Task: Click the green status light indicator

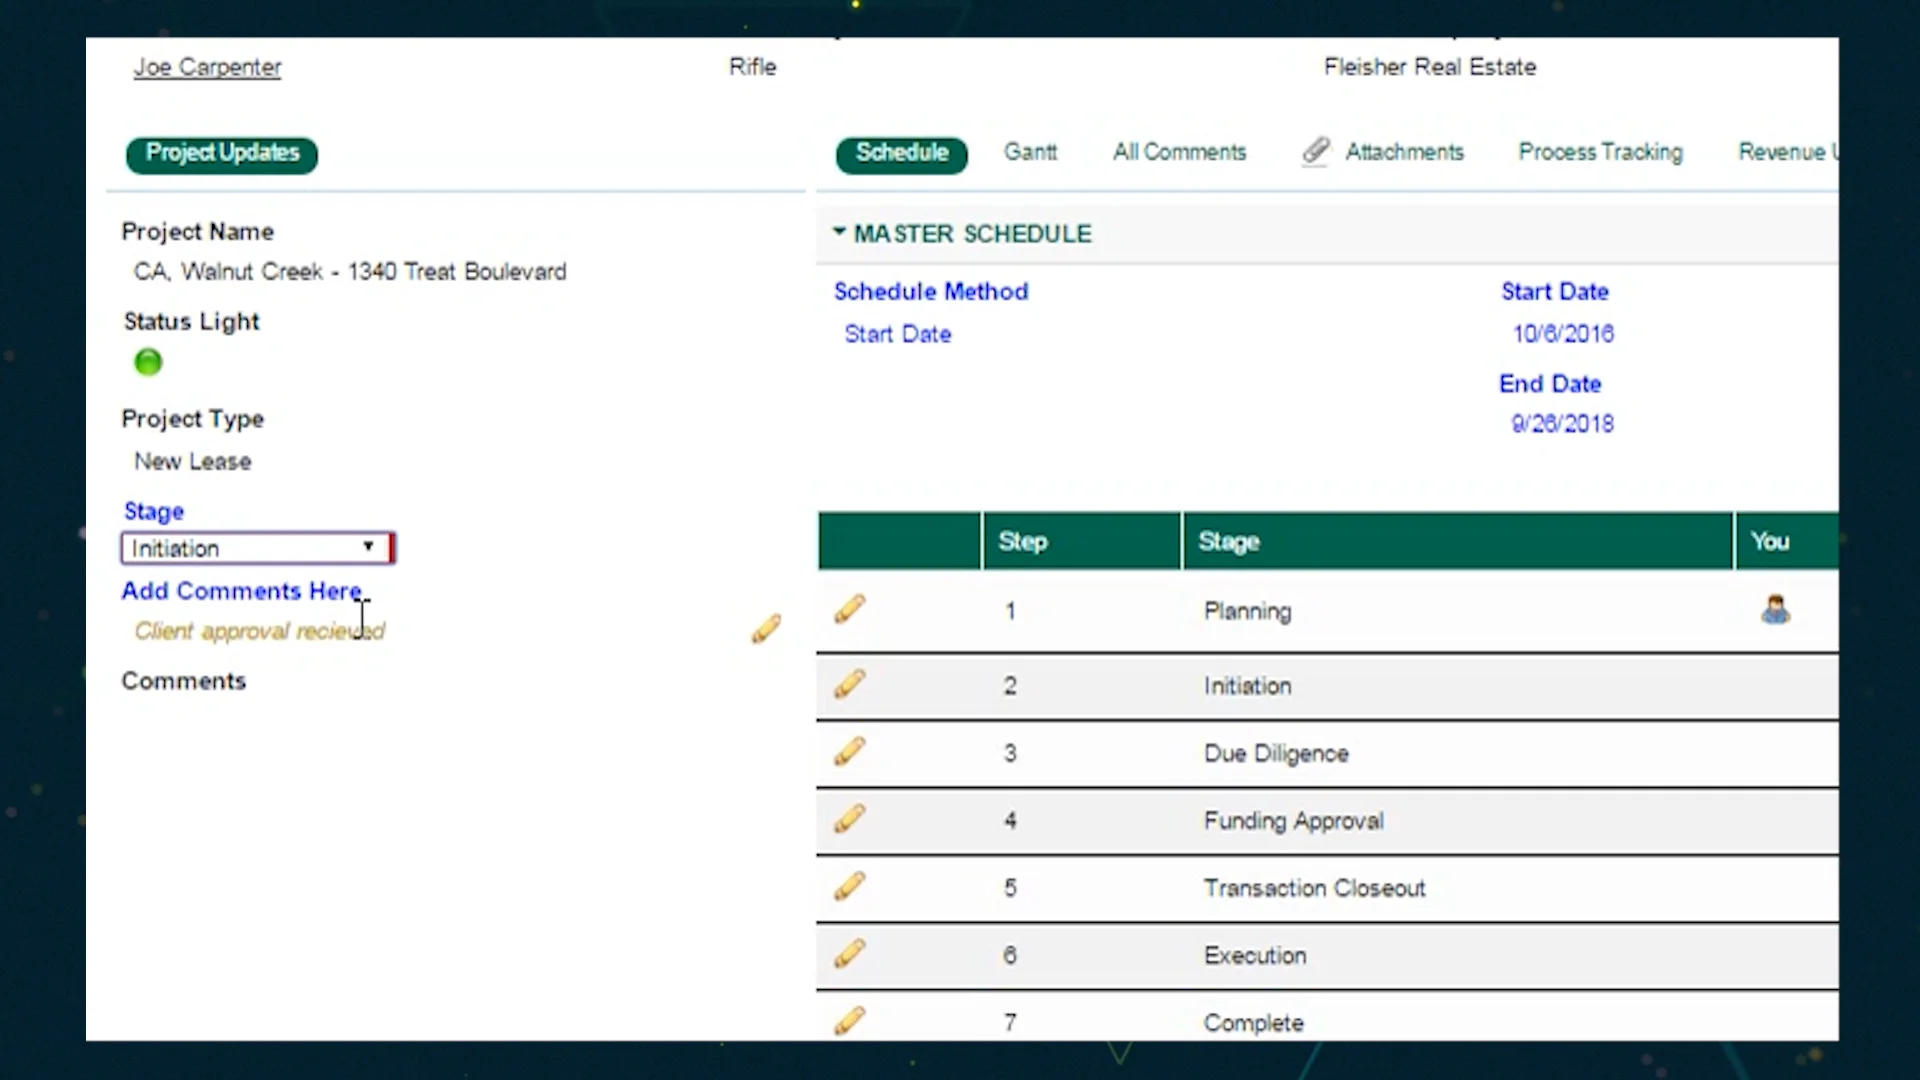Action: [148, 362]
